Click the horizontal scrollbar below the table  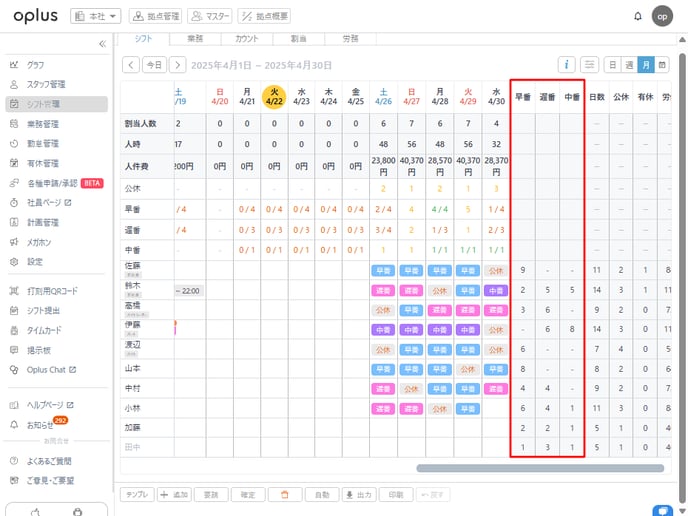tap(540, 467)
